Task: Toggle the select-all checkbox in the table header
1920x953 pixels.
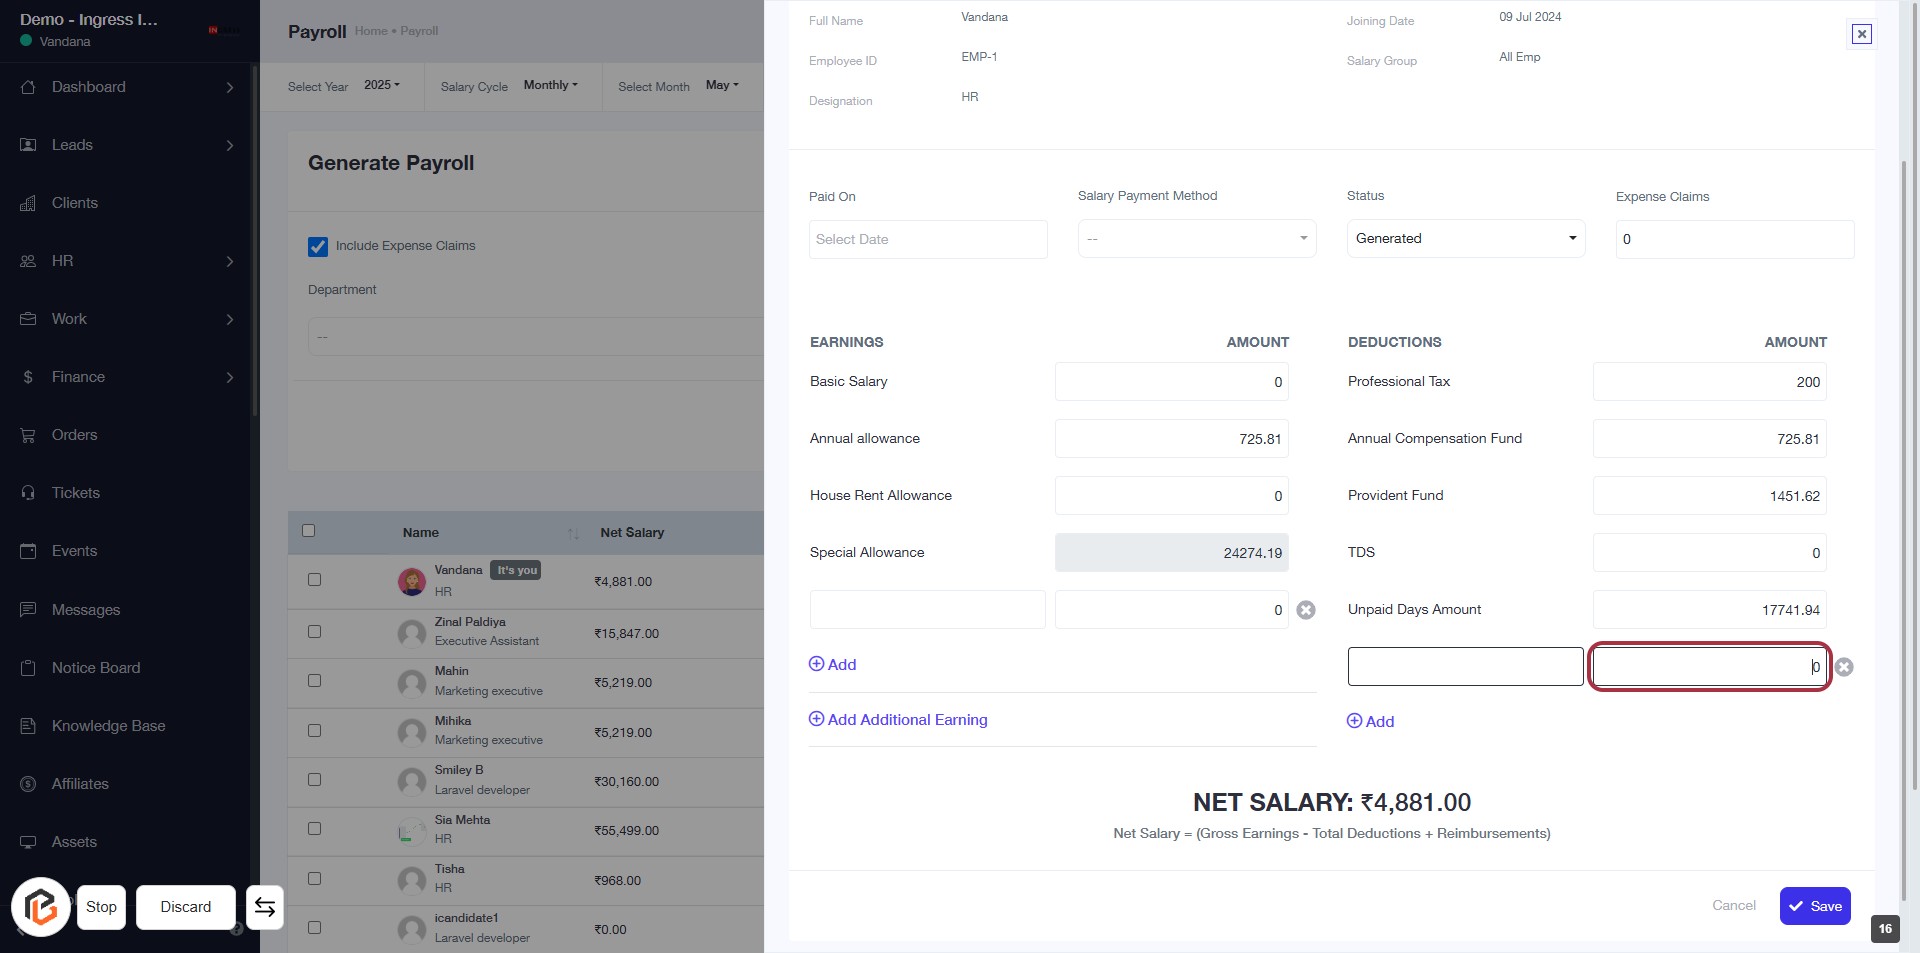Action: [x=308, y=531]
